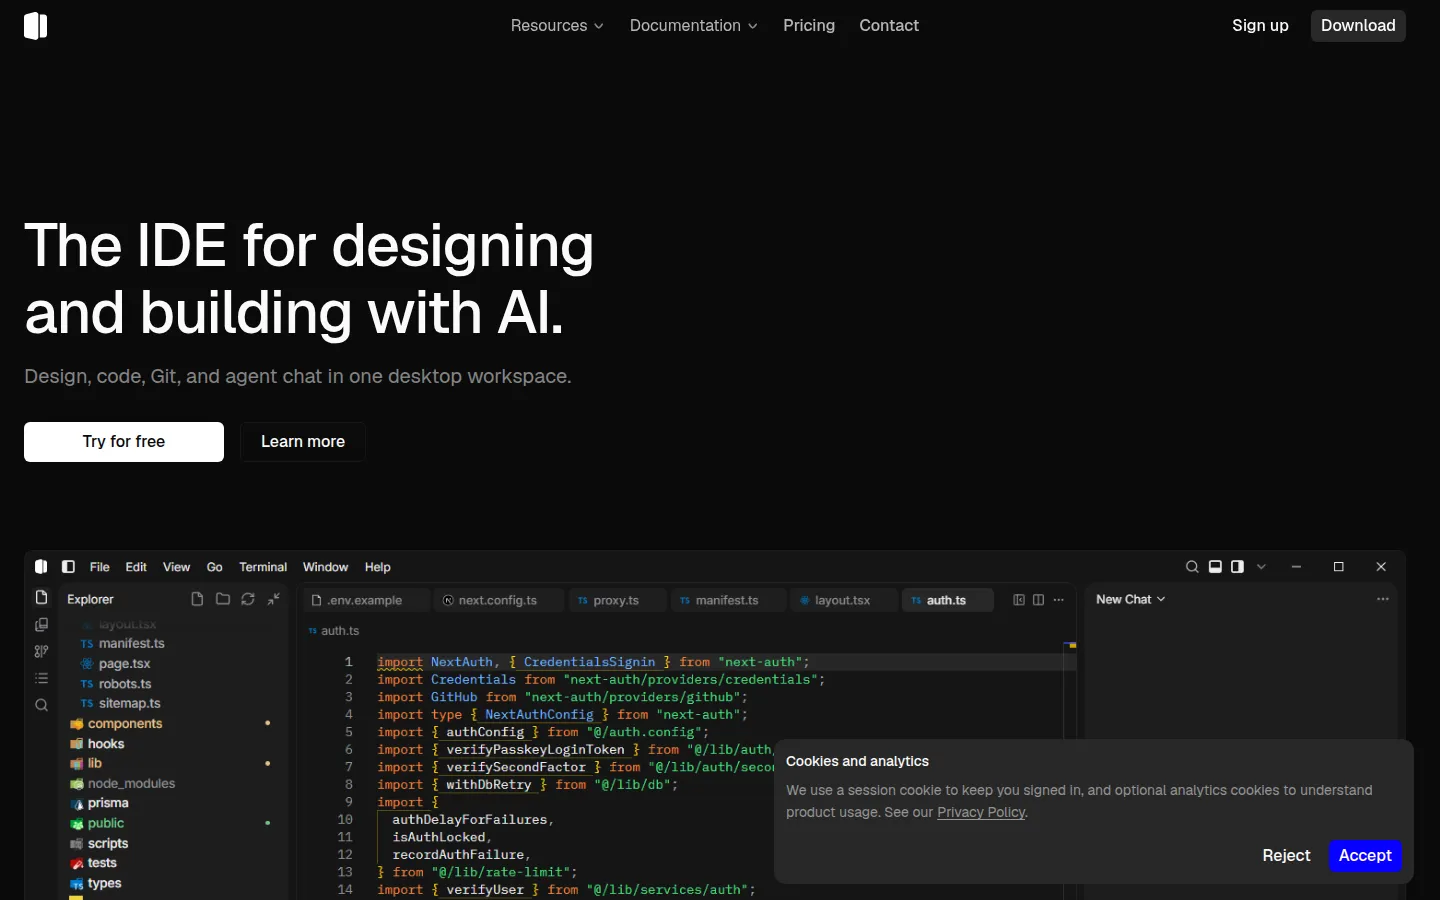Select the auth.ts editor tab
Viewport: 1440px width, 900px height.
[x=947, y=600]
